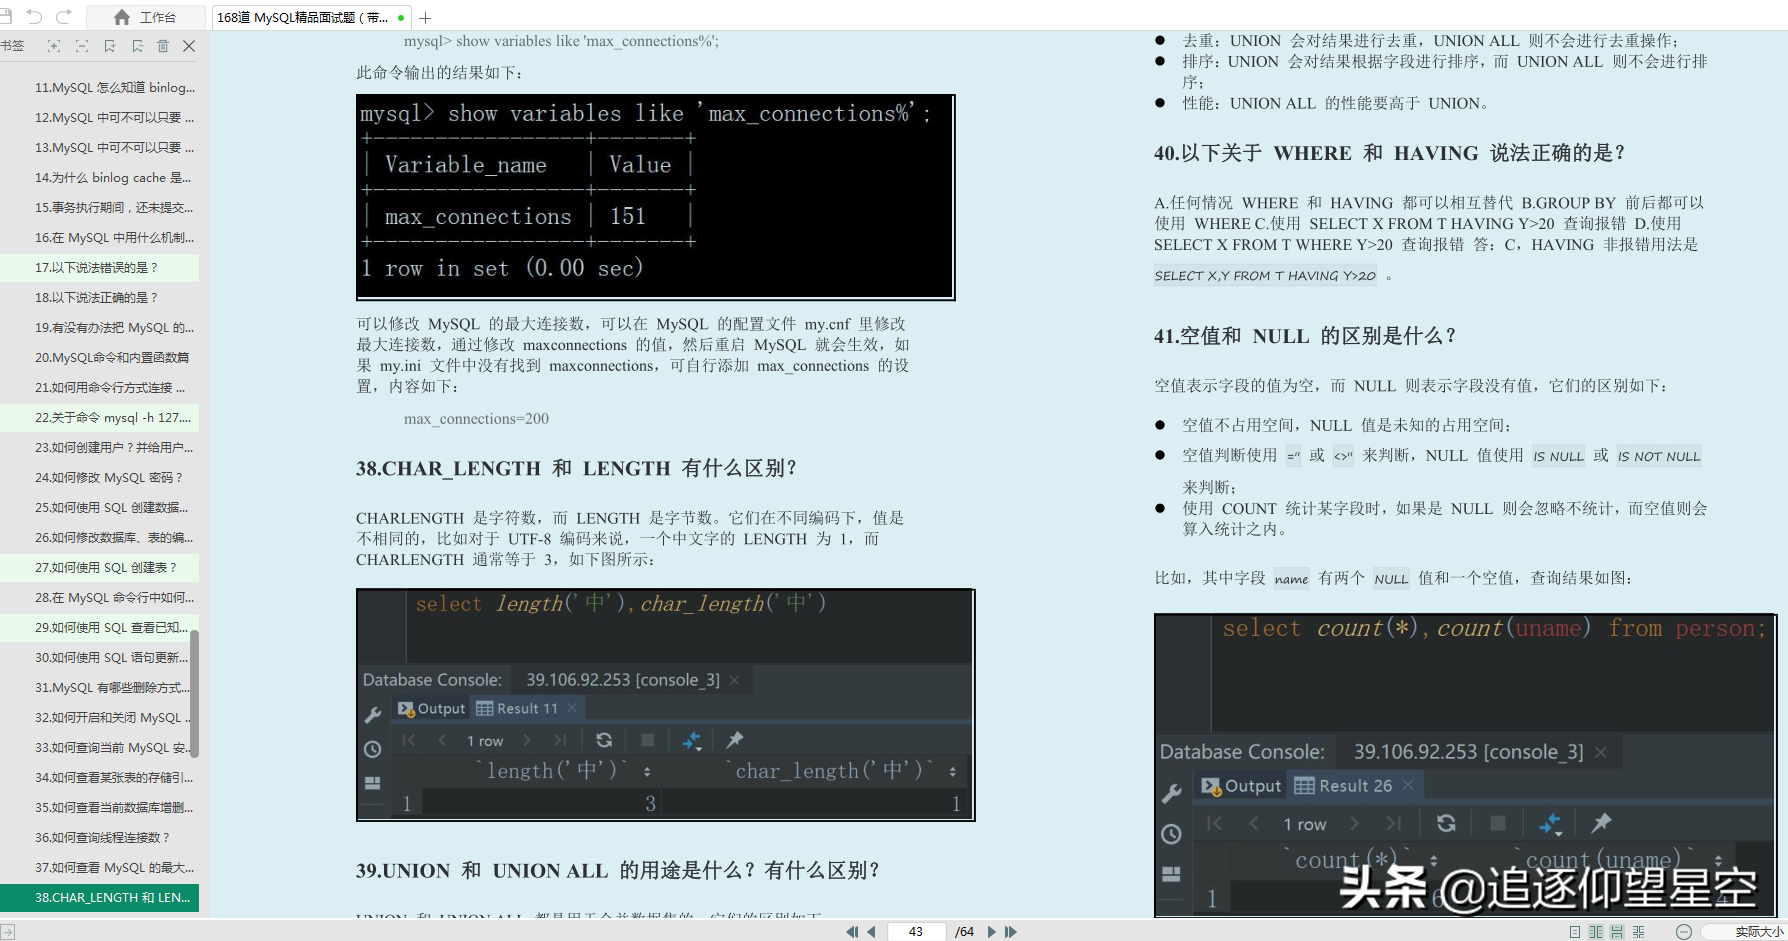
Task: Go to the next page
Action: tap(992, 931)
